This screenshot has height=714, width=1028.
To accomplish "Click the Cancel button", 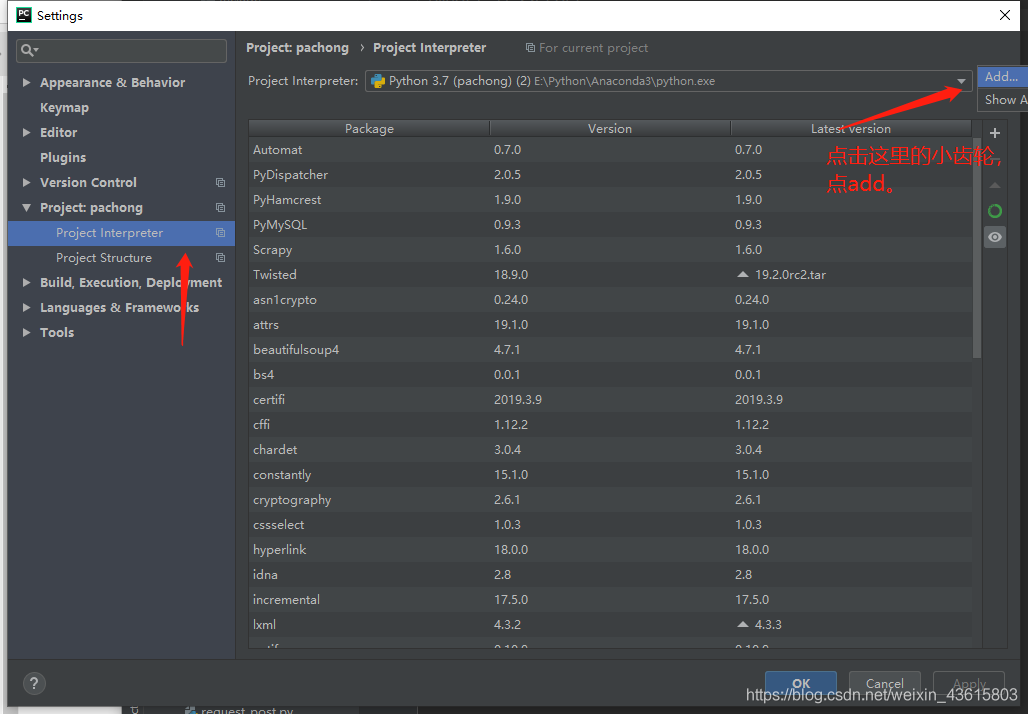I will tap(884, 684).
